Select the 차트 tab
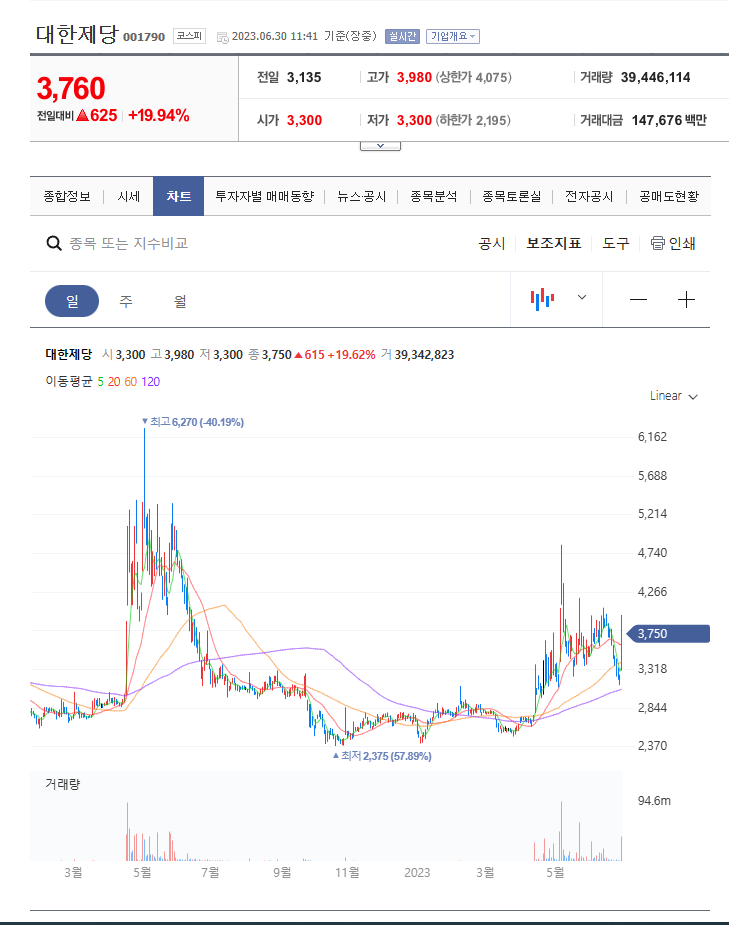Screen dimensions: 729x925 tap(178, 196)
